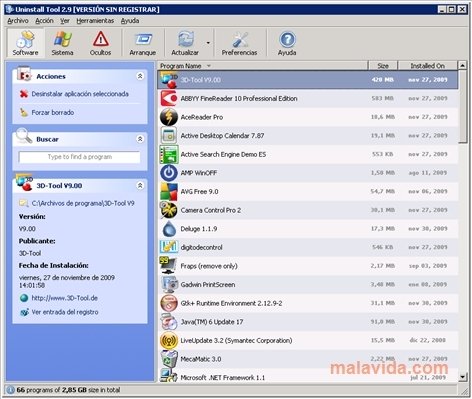
Task: Open the Herramientas menu
Action: [x=95, y=21]
